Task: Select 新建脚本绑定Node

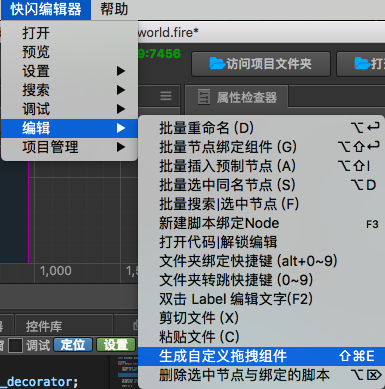Action: coord(262,223)
